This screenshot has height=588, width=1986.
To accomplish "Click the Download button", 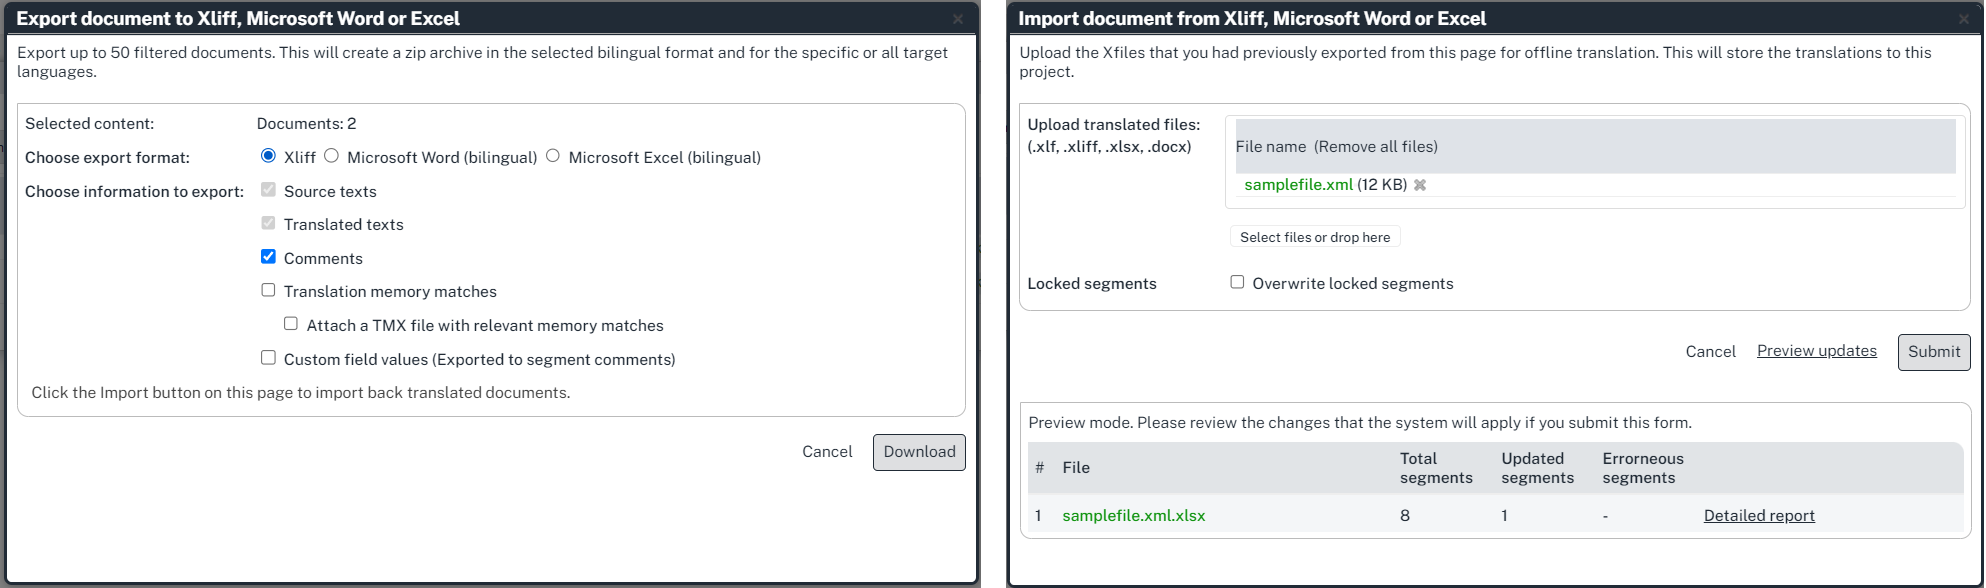I will click(x=918, y=452).
